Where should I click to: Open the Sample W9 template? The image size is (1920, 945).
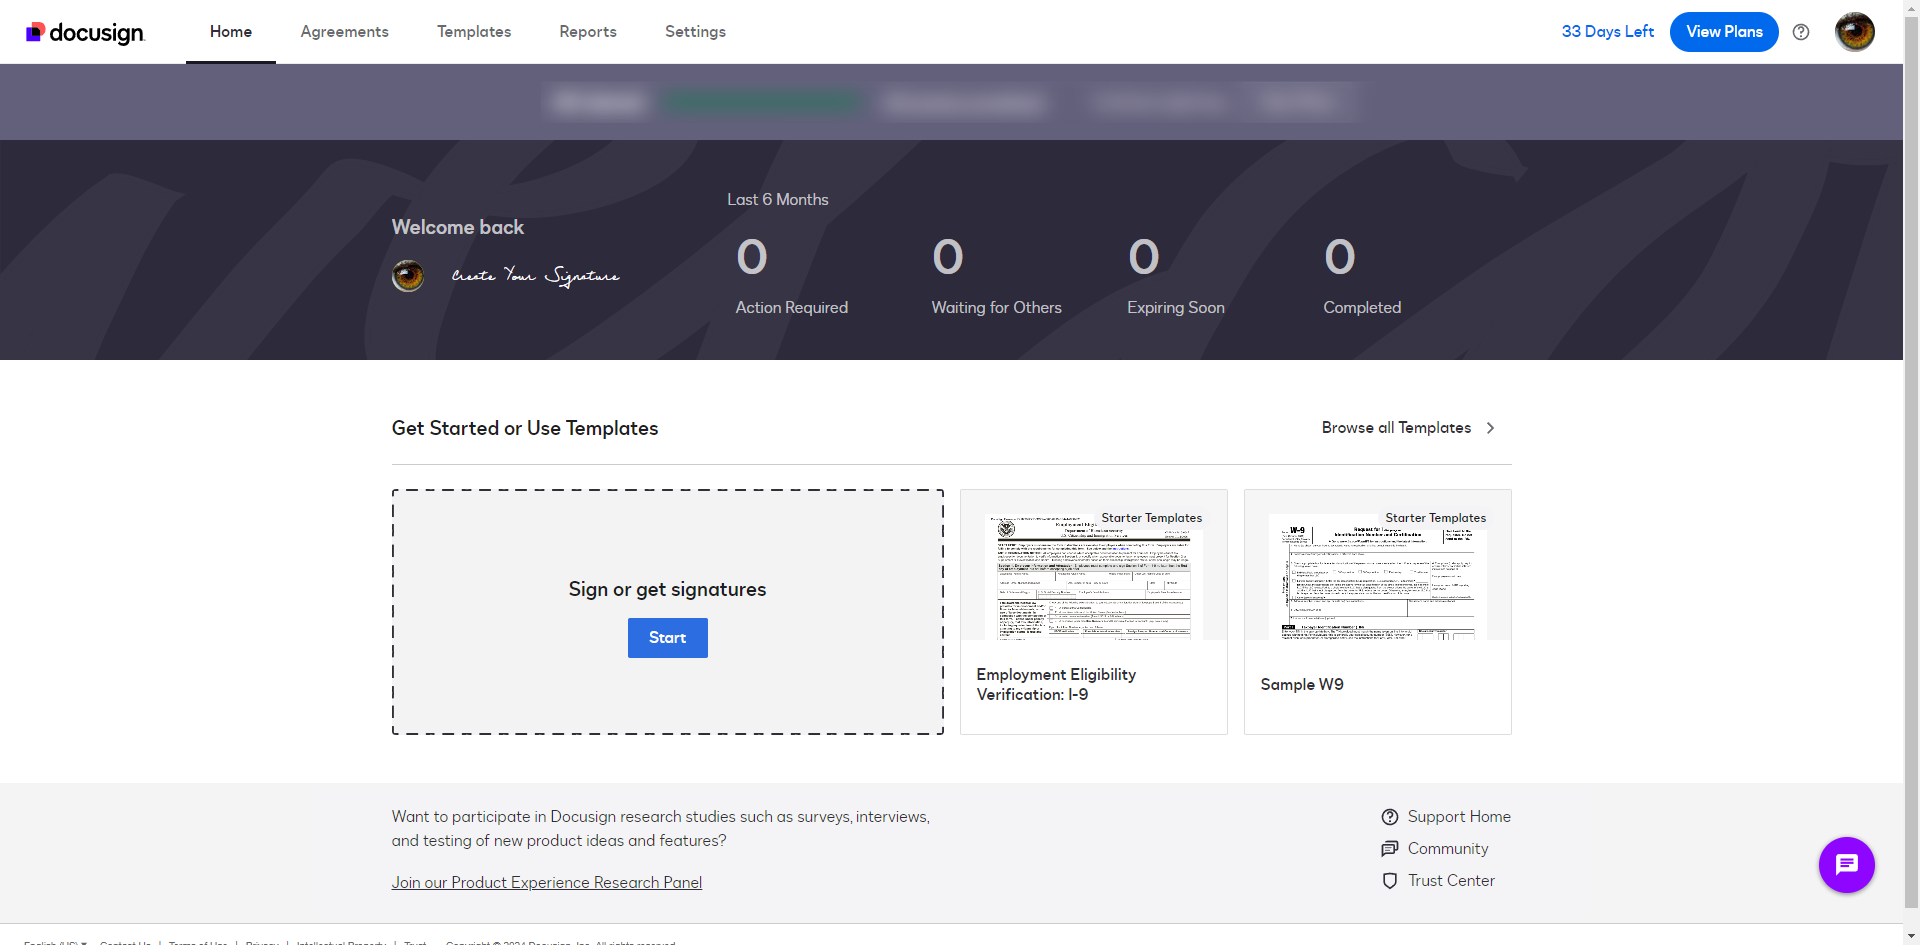[1378, 612]
